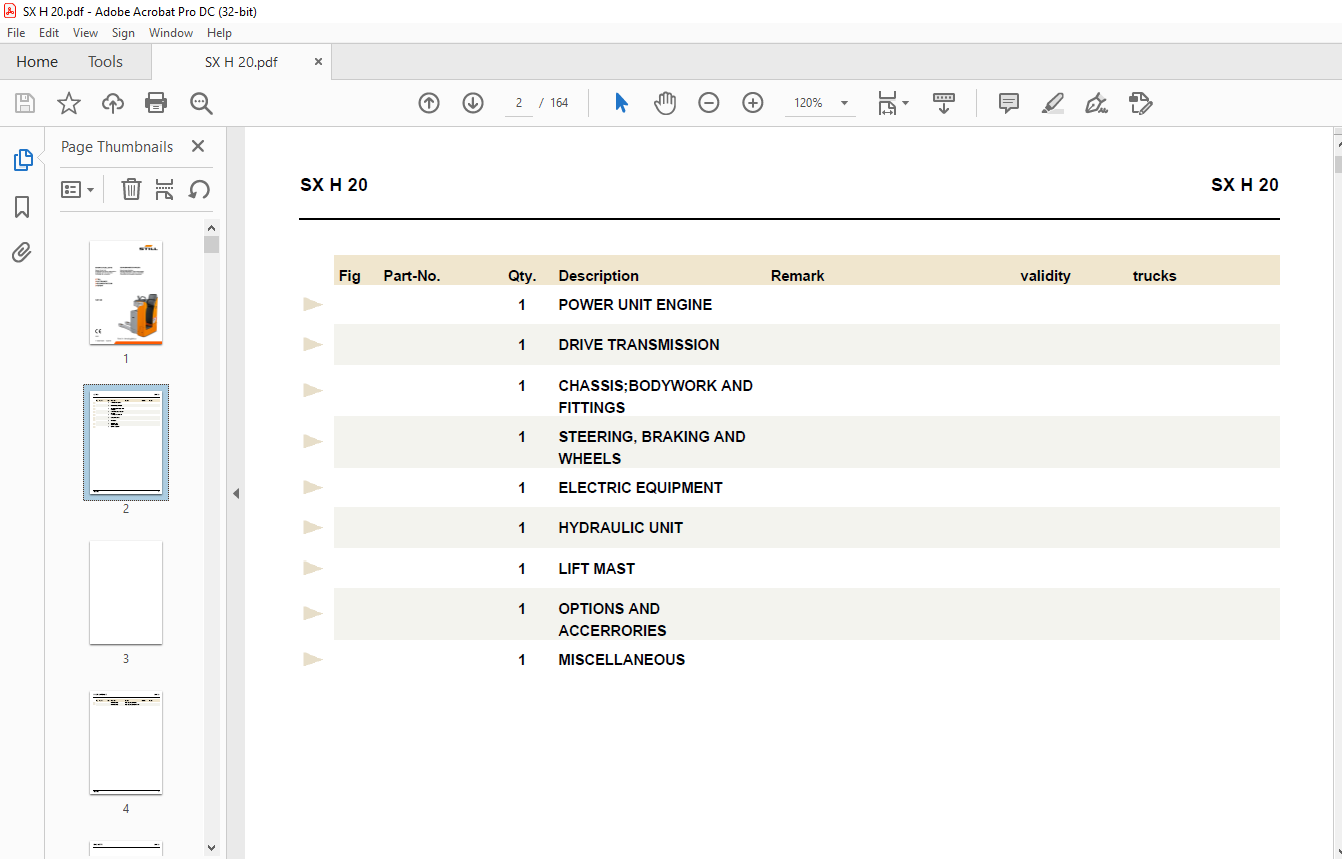Open the 120% zoom level dropdown
Screen dimensions: 1342x859
point(844,103)
